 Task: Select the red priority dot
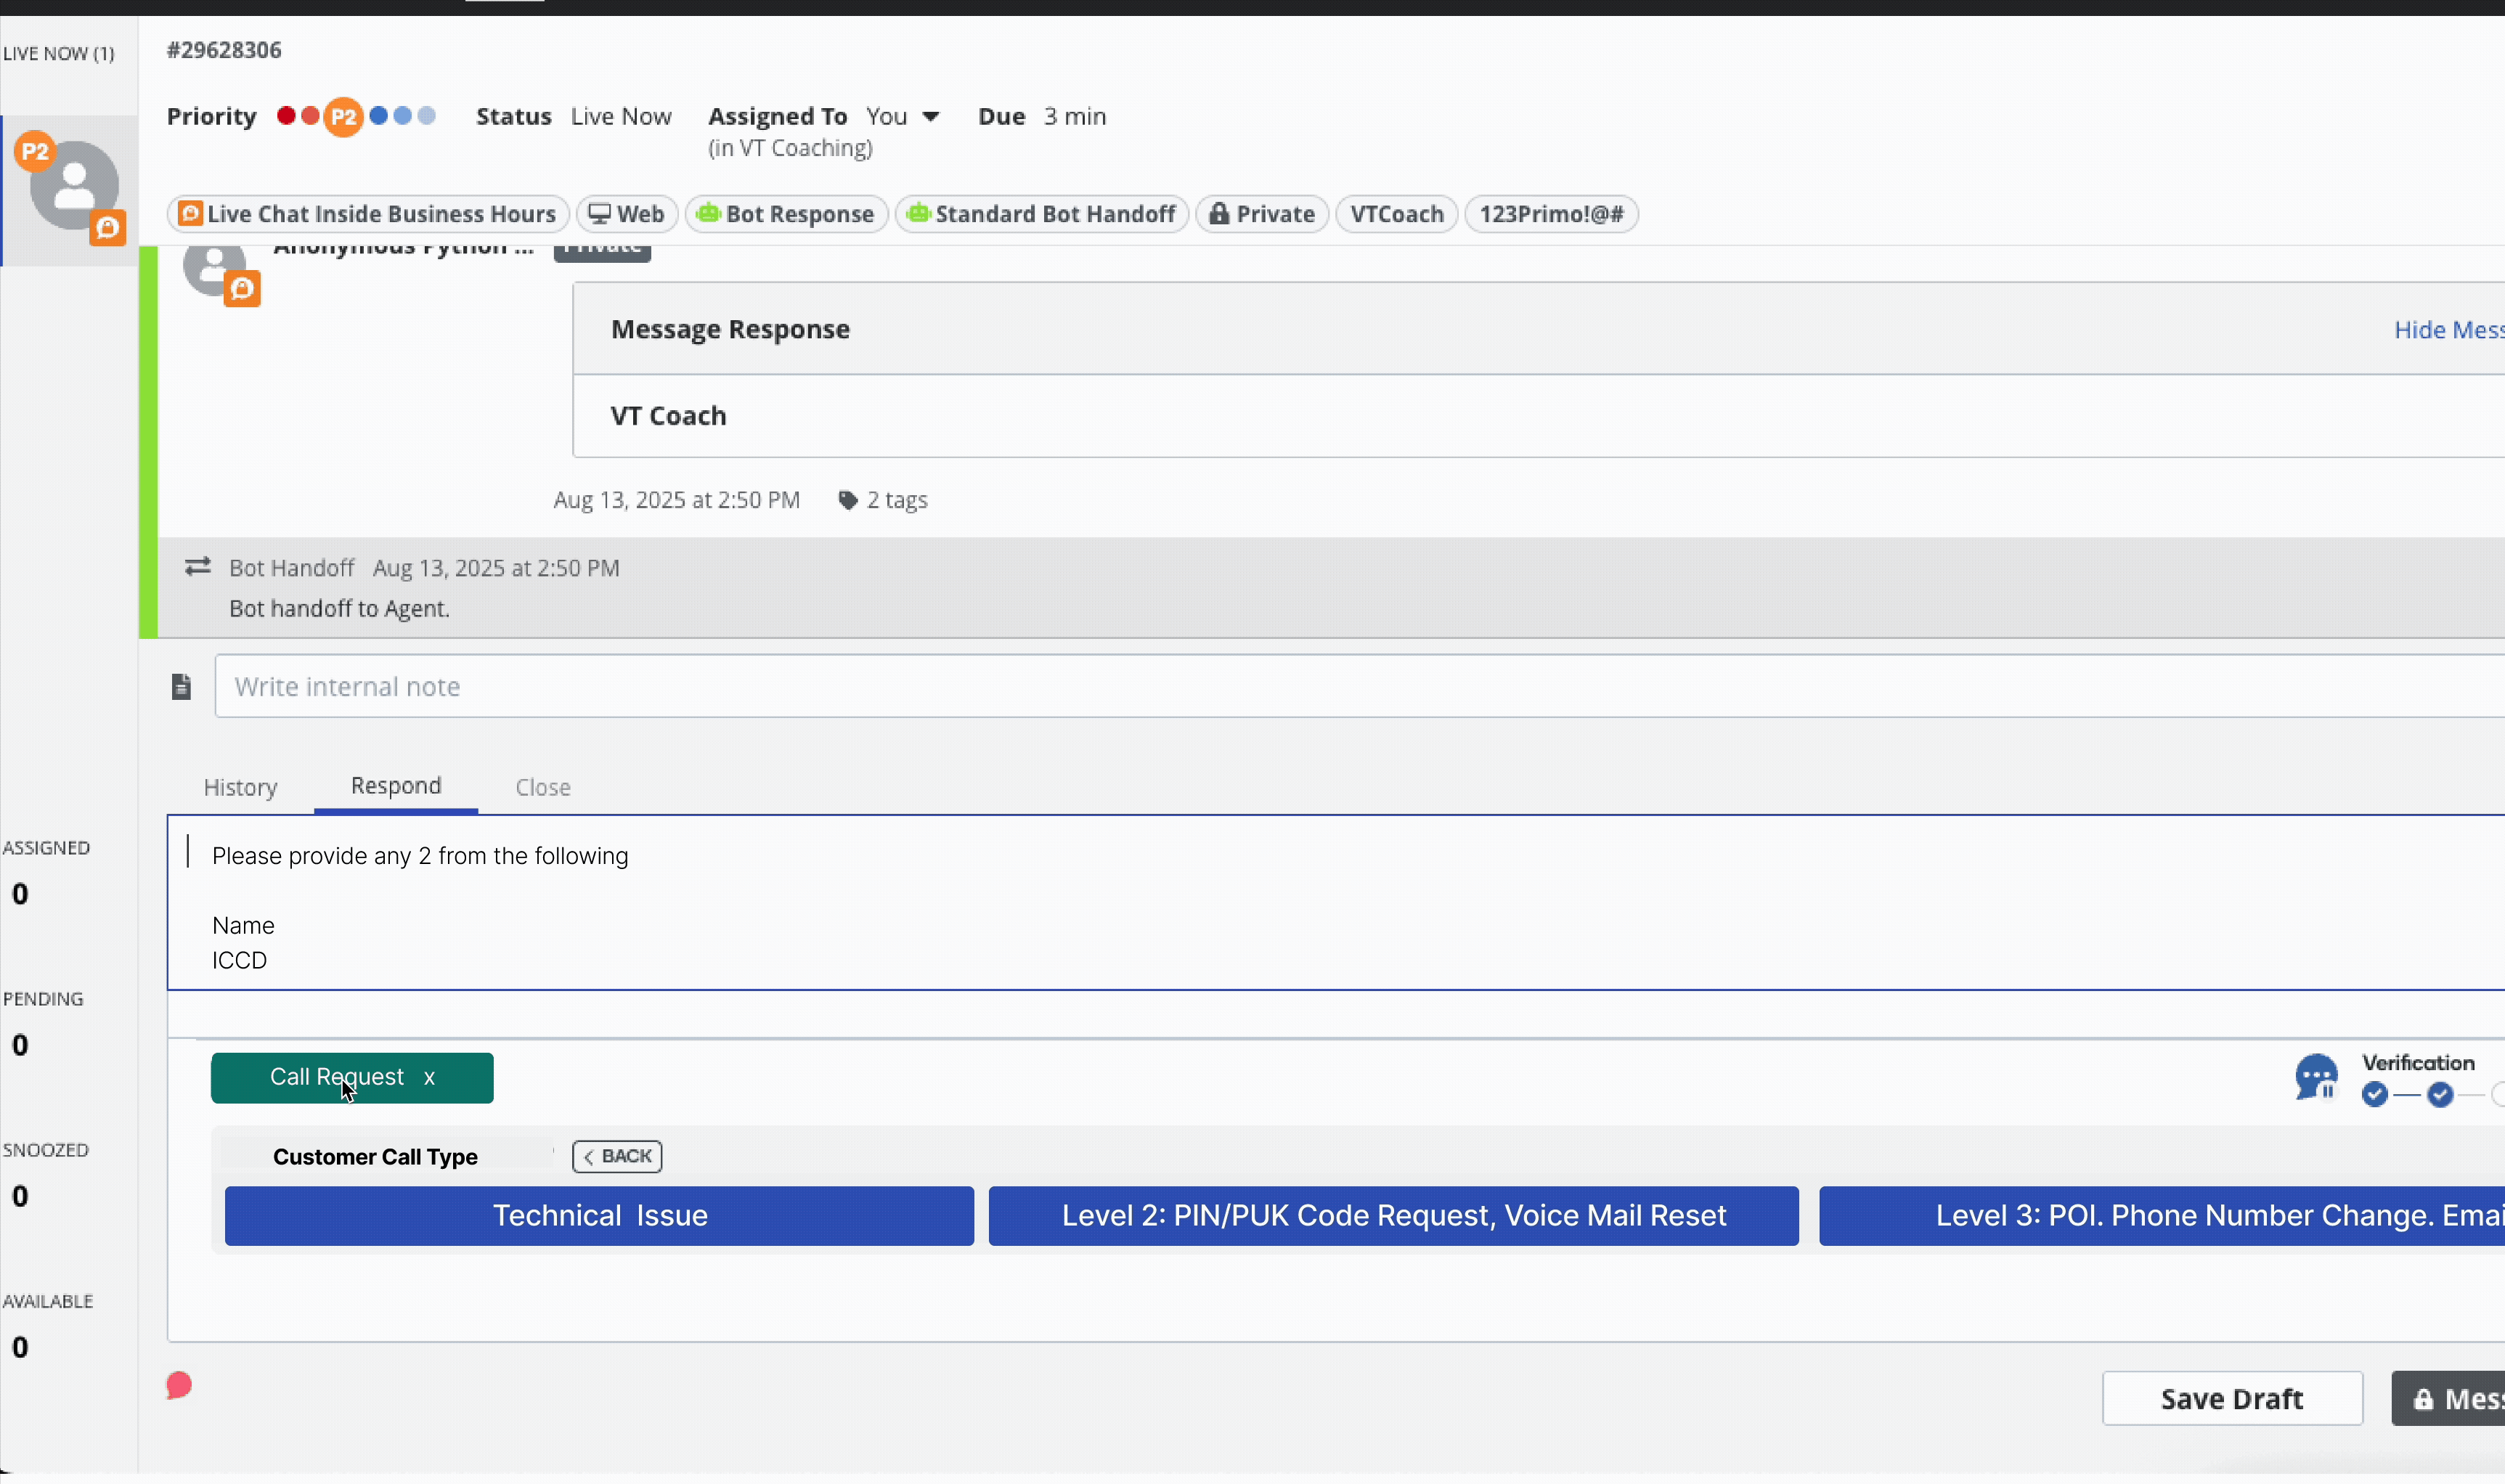pos(287,116)
